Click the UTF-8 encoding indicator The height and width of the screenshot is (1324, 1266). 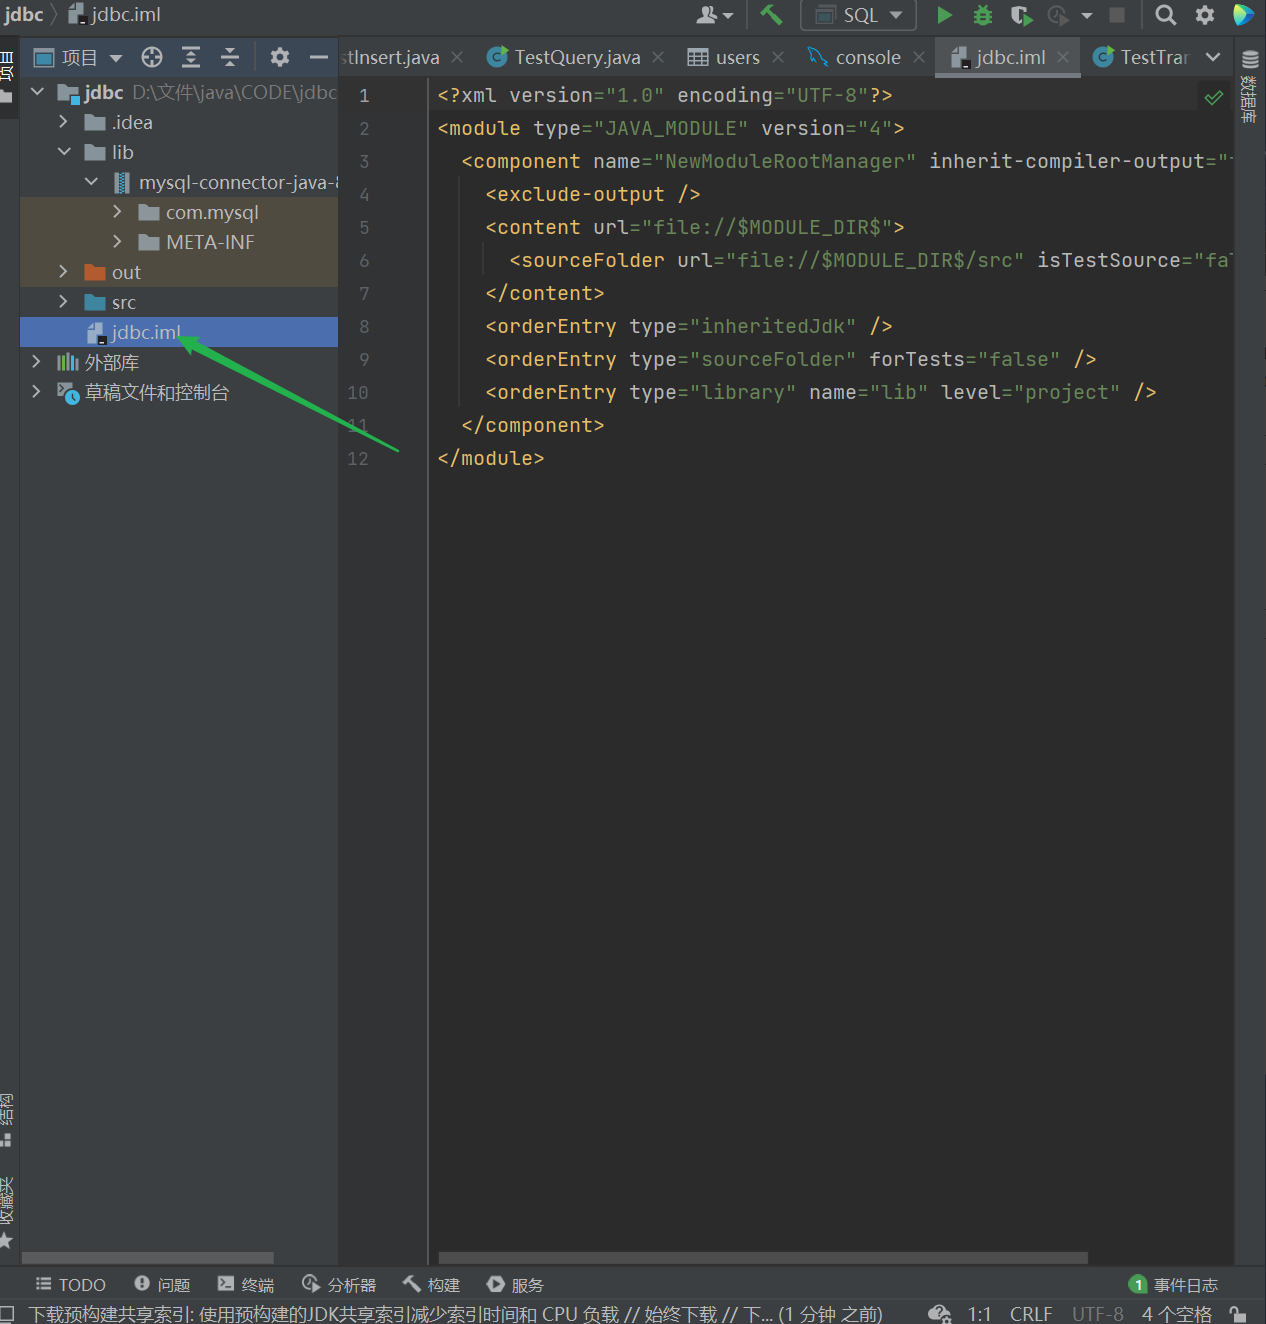pos(1098,1314)
